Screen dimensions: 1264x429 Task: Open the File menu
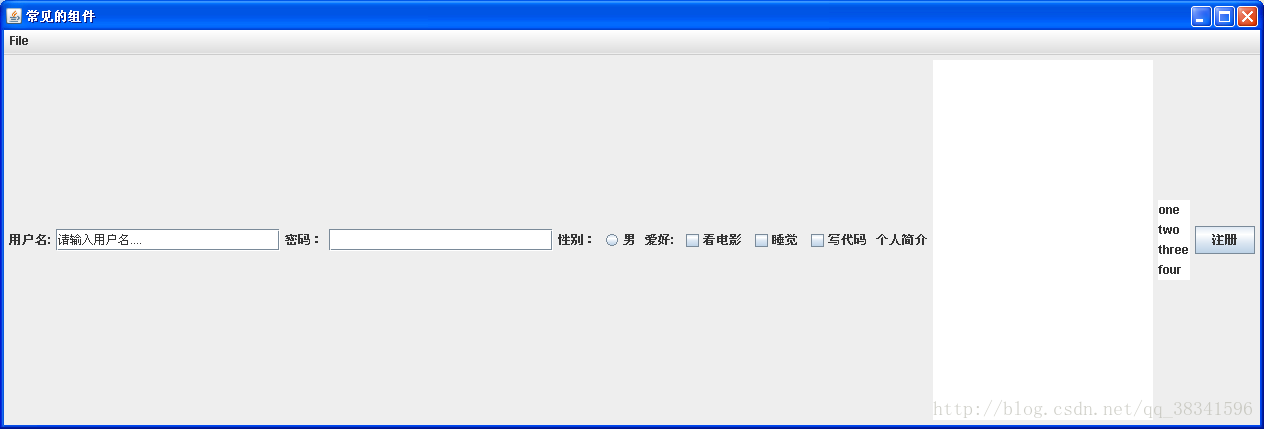pyautogui.click(x=19, y=41)
